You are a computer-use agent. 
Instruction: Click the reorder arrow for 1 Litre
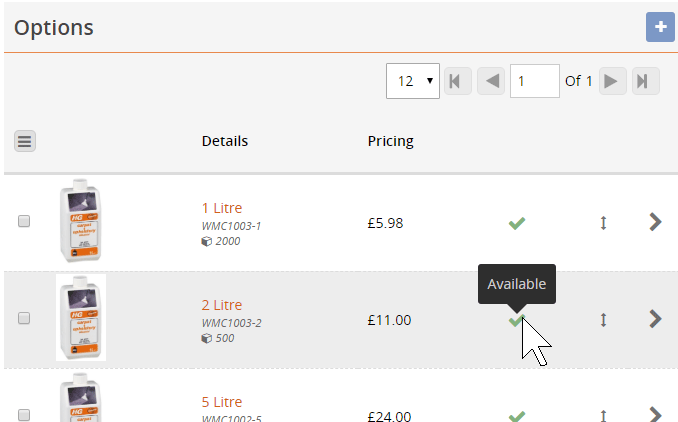[x=603, y=223]
